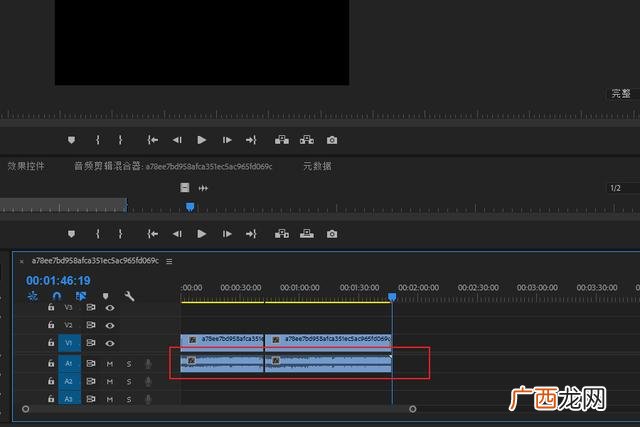Export frame camera icon in the 1/2 monitor

tap(332, 234)
